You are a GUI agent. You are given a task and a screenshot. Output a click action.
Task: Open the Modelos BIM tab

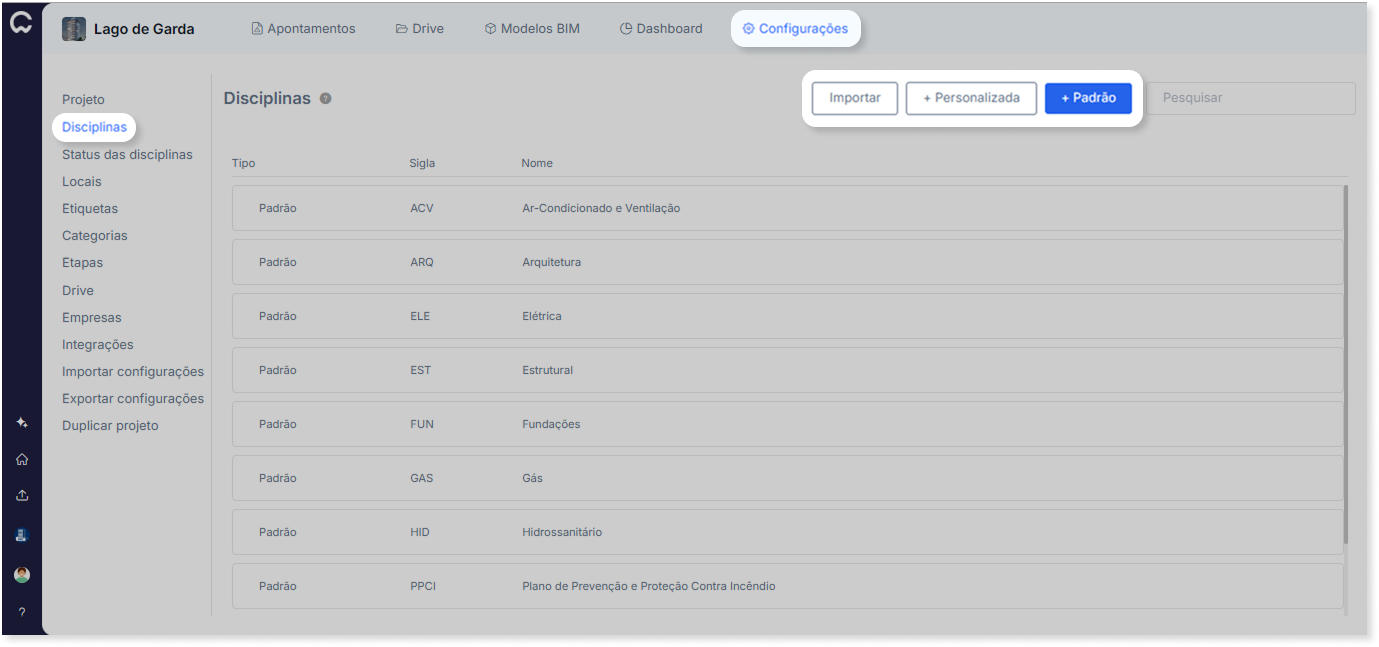tap(532, 29)
